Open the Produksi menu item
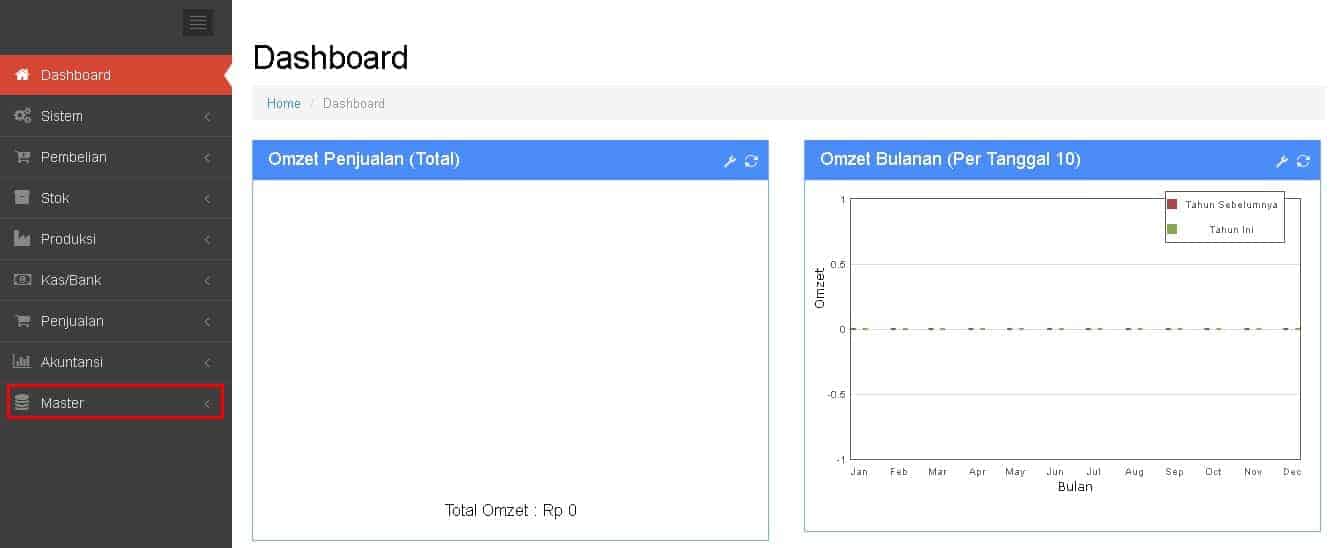 [x=116, y=239]
